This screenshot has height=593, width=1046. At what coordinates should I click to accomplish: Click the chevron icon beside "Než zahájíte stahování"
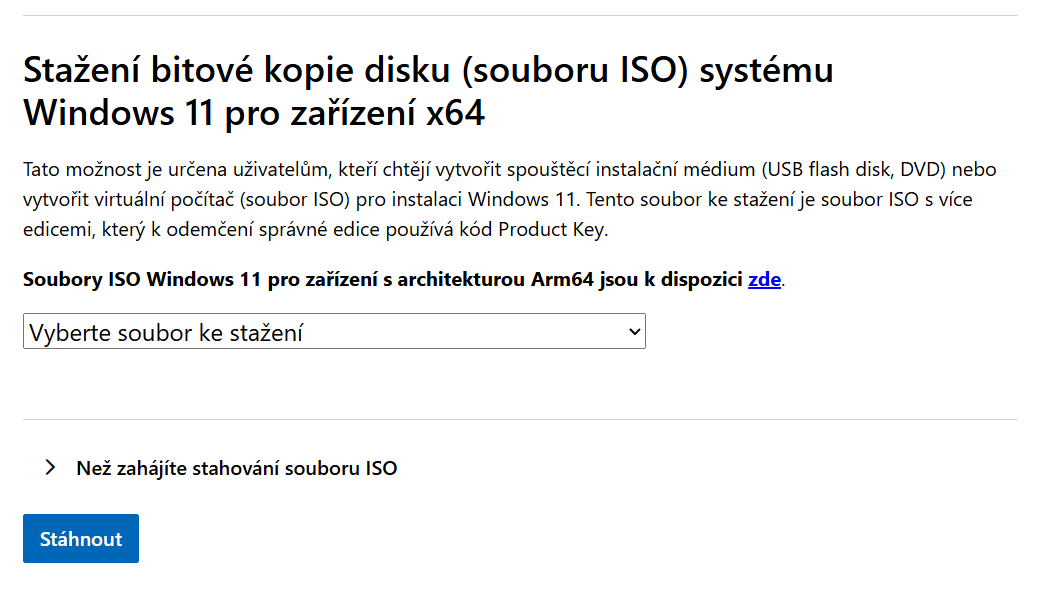click(50, 468)
